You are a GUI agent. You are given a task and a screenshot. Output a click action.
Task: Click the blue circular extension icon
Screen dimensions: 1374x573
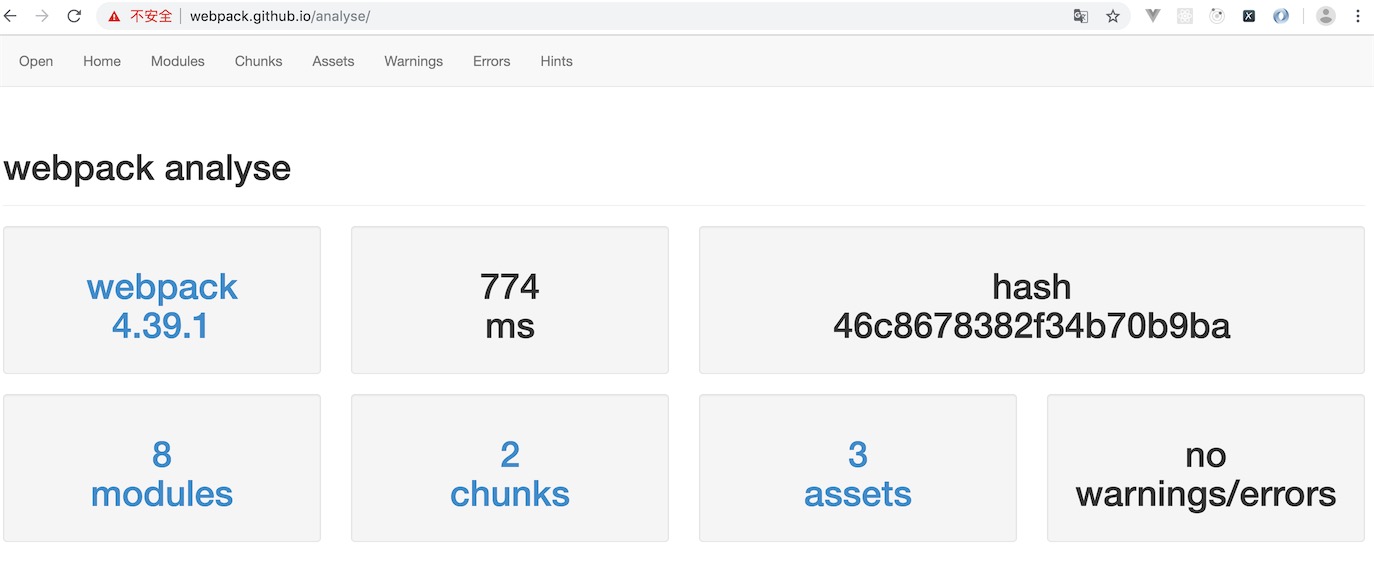click(x=1281, y=16)
